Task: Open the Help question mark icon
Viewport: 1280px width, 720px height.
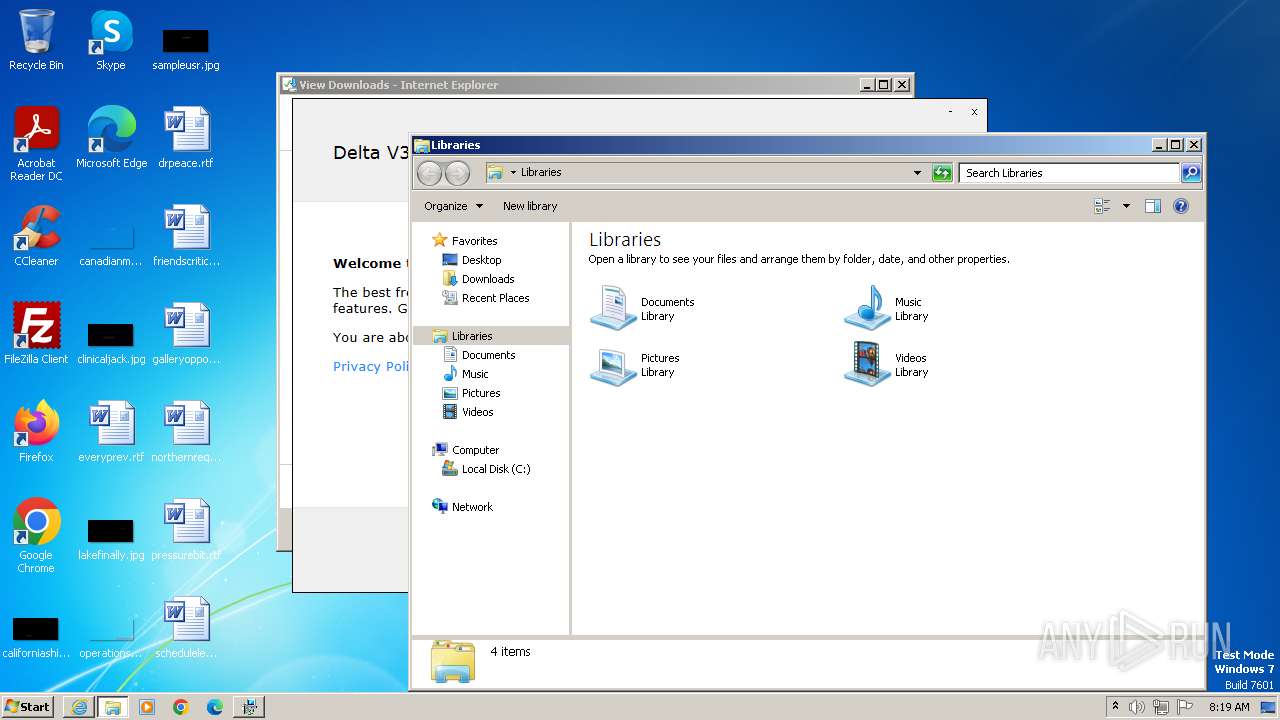Action: 1180,206
